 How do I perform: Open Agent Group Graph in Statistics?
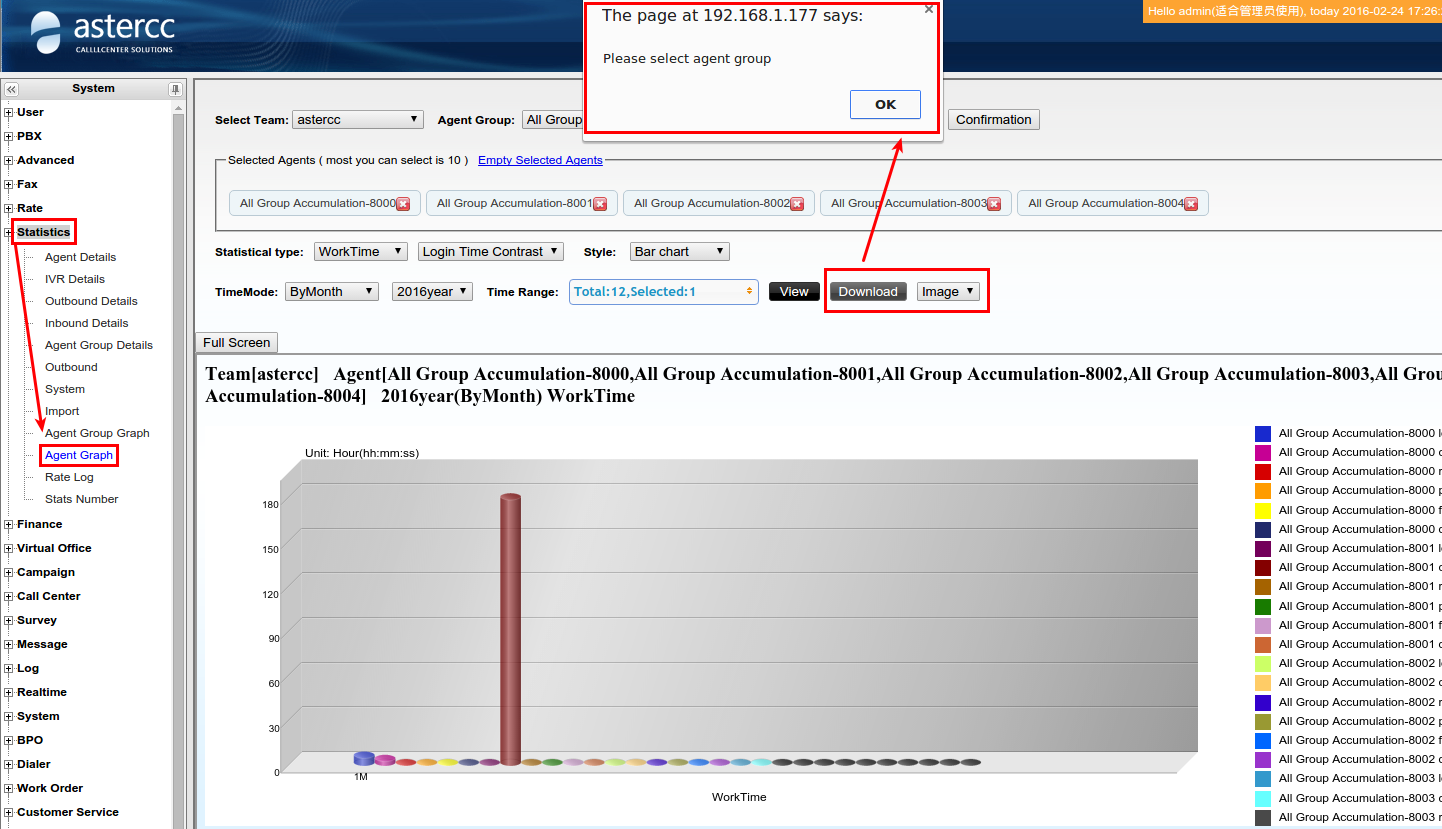97,433
